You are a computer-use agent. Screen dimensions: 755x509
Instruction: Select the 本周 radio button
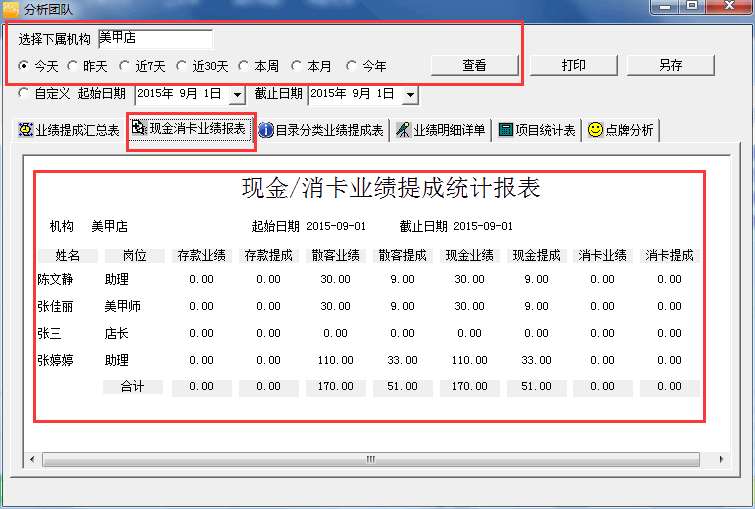pyautogui.click(x=243, y=65)
